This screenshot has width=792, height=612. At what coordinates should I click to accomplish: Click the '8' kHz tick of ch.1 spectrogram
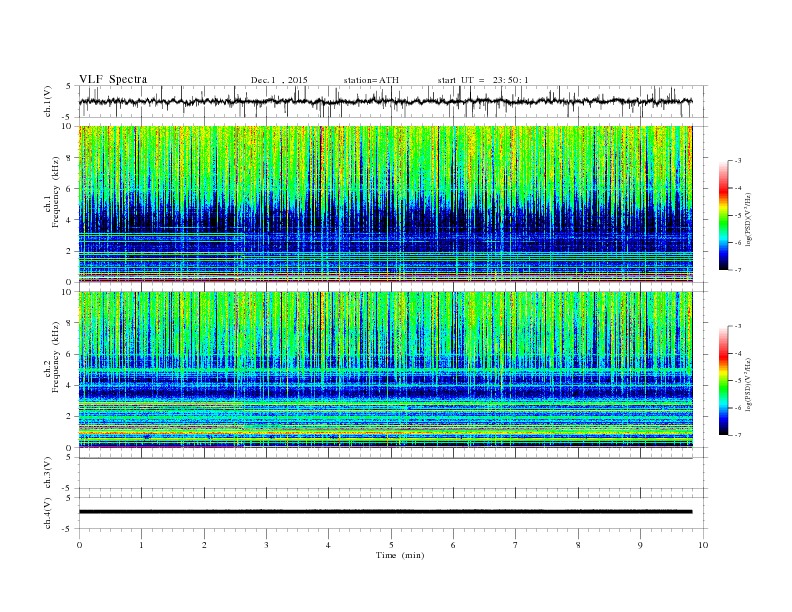69,158
